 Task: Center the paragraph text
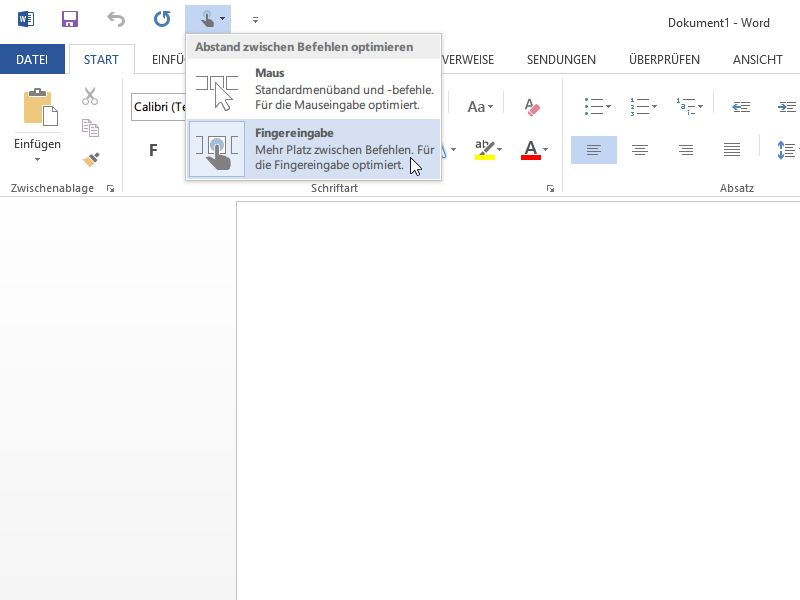(640, 150)
